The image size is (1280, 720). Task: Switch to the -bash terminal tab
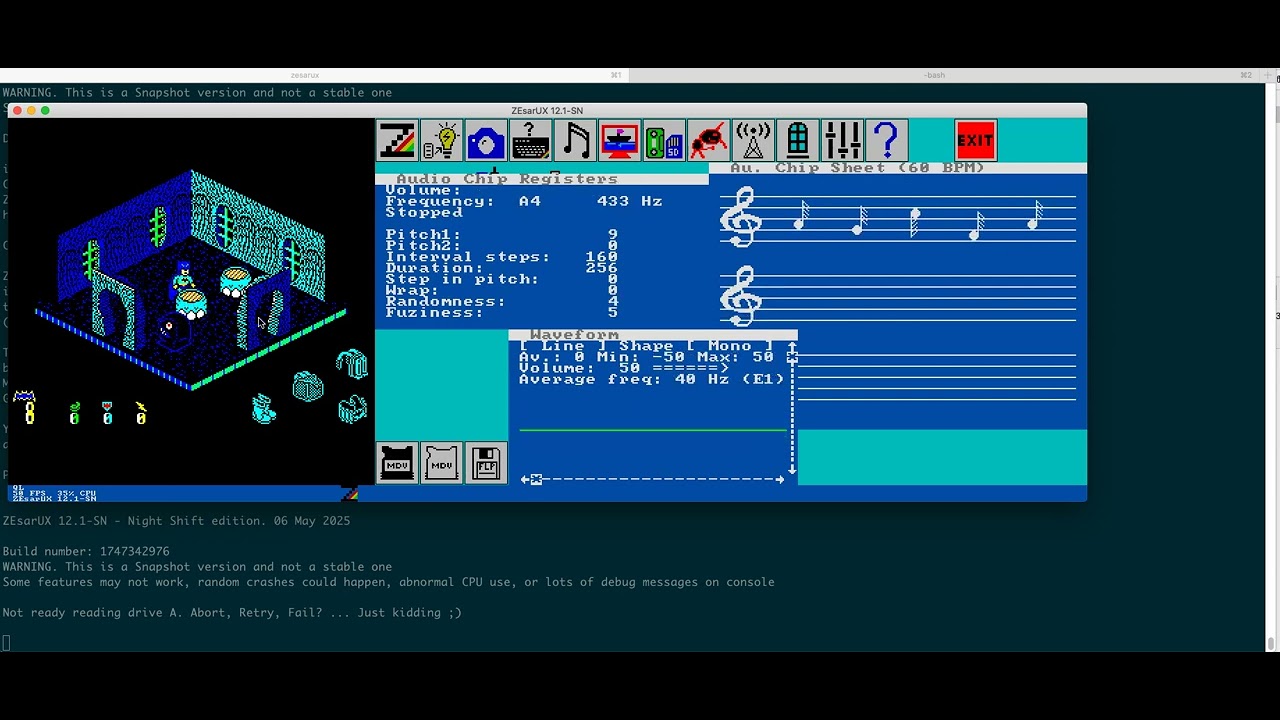[944, 75]
